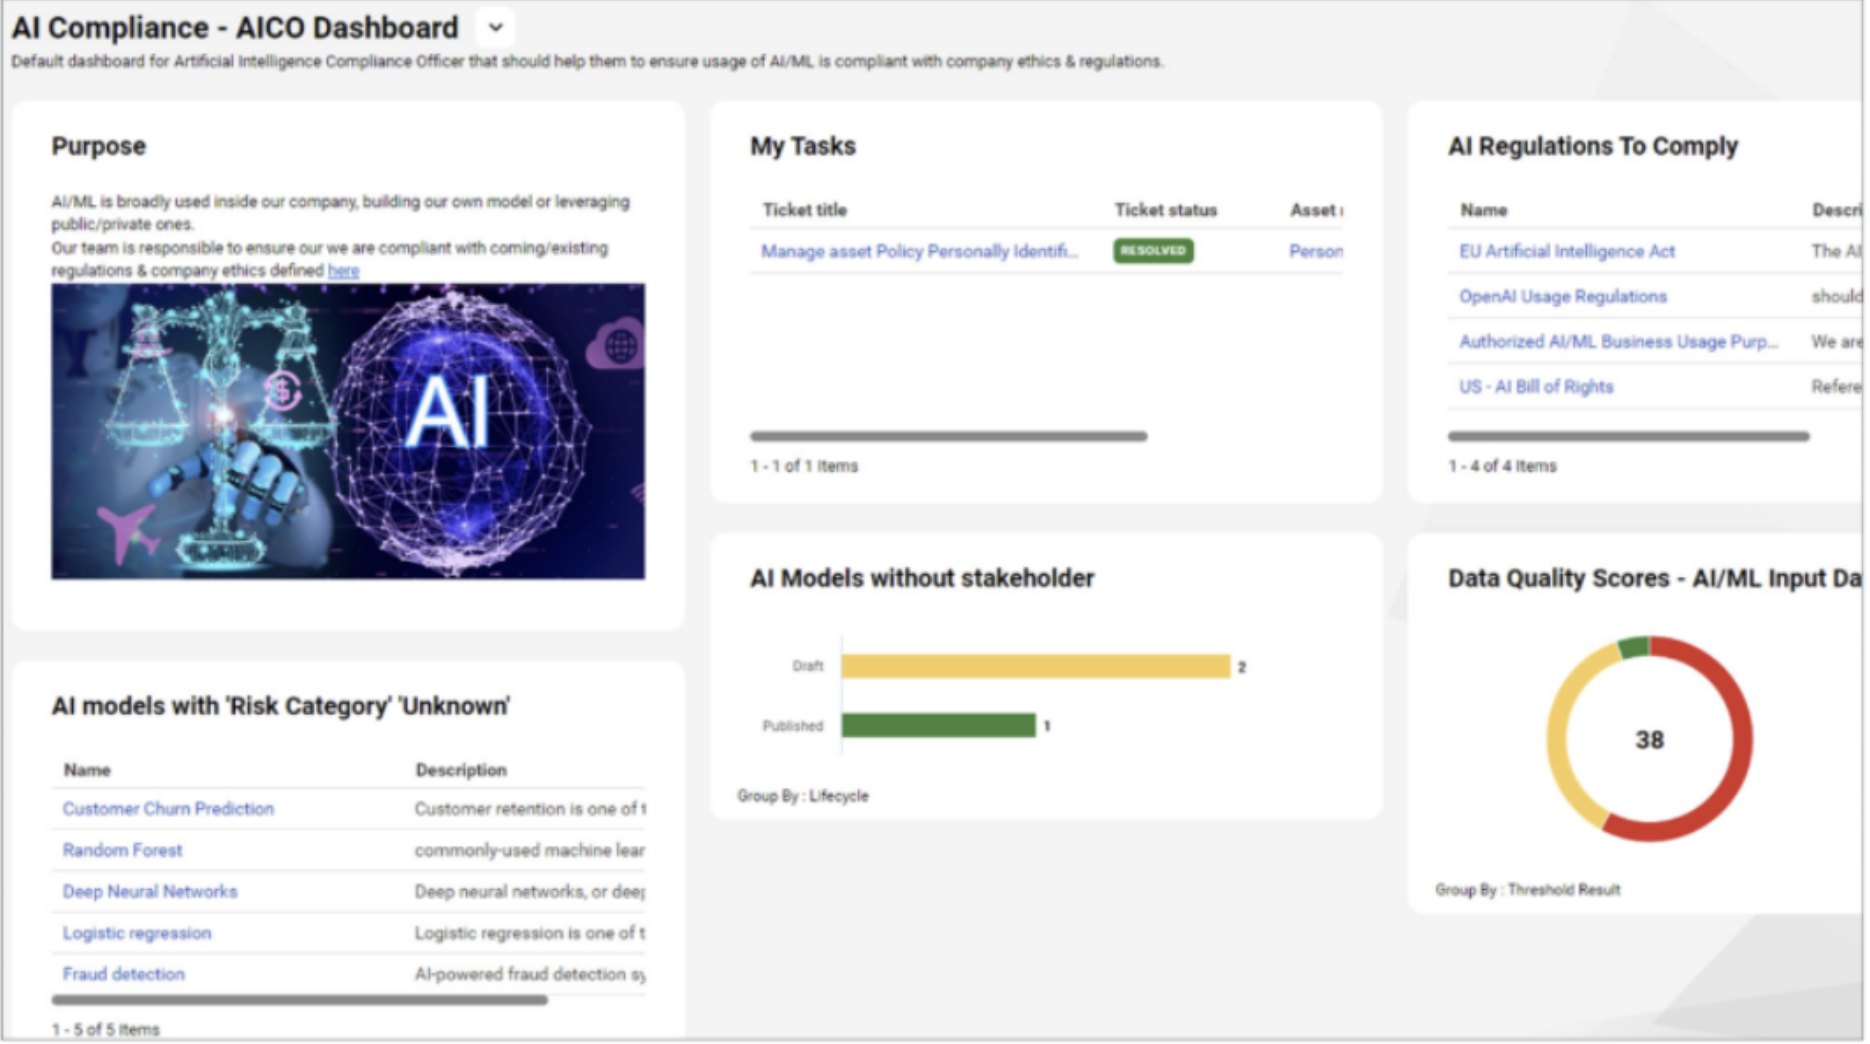
Task: Open Authorized AI/ML Business Usage Purp... link
Action: click(1618, 341)
